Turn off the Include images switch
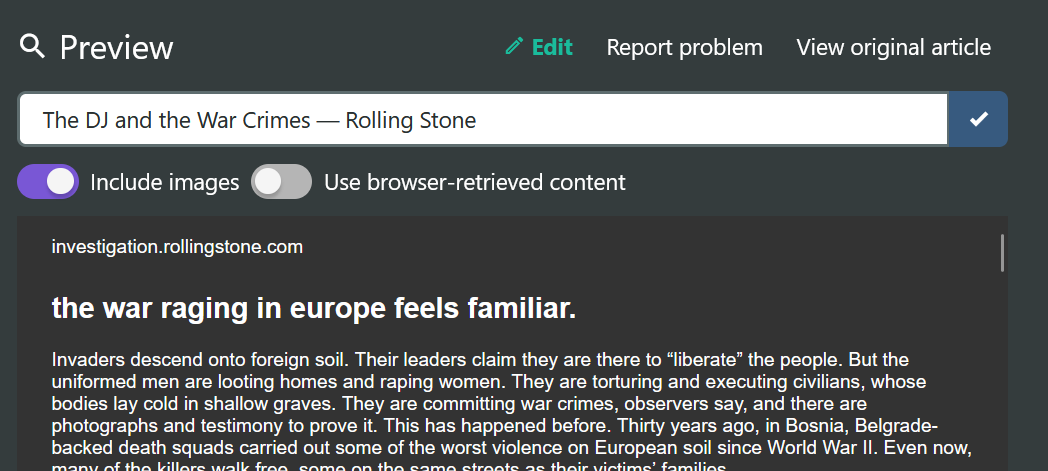 tap(48, 182)
